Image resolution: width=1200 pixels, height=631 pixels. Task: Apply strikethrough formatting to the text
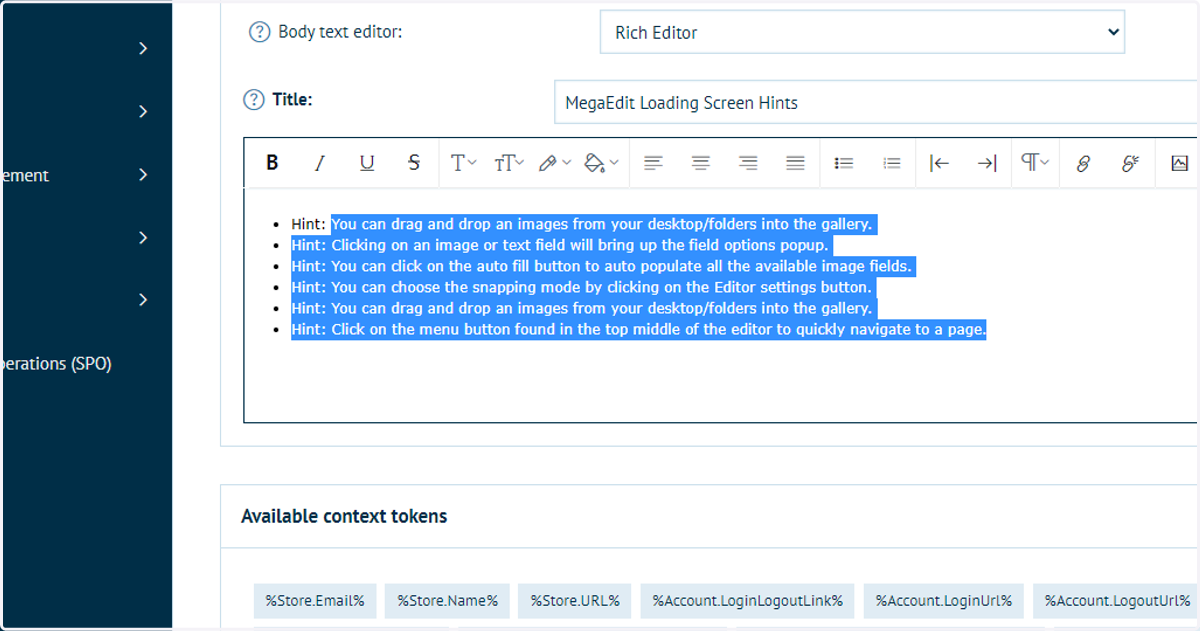[414, 163]
